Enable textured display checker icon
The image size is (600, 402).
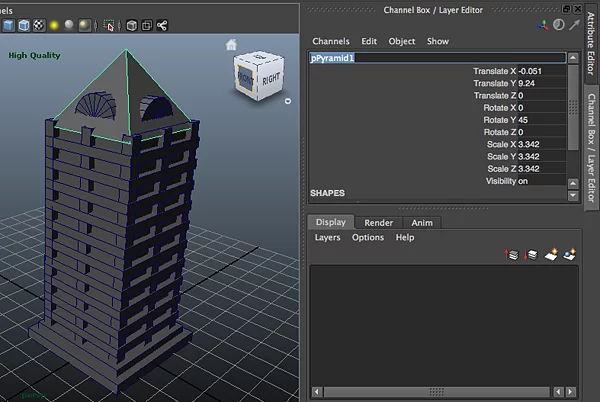click(39, 26)
